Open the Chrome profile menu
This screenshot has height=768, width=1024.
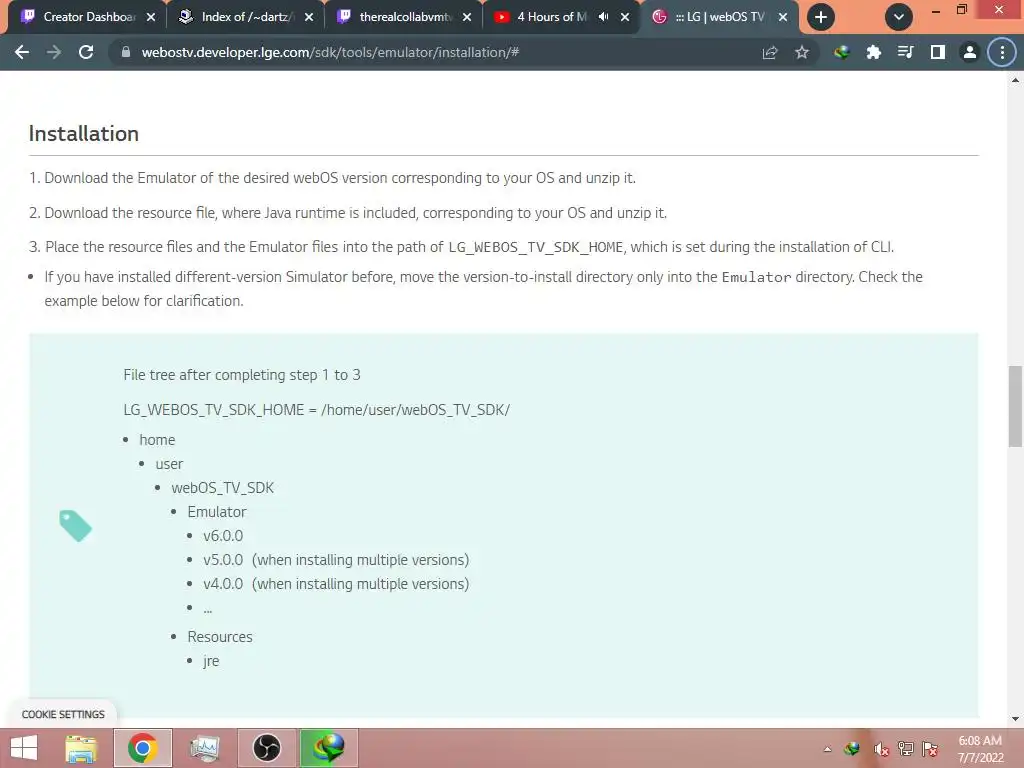pyautogui.click(x=970, y=52)
